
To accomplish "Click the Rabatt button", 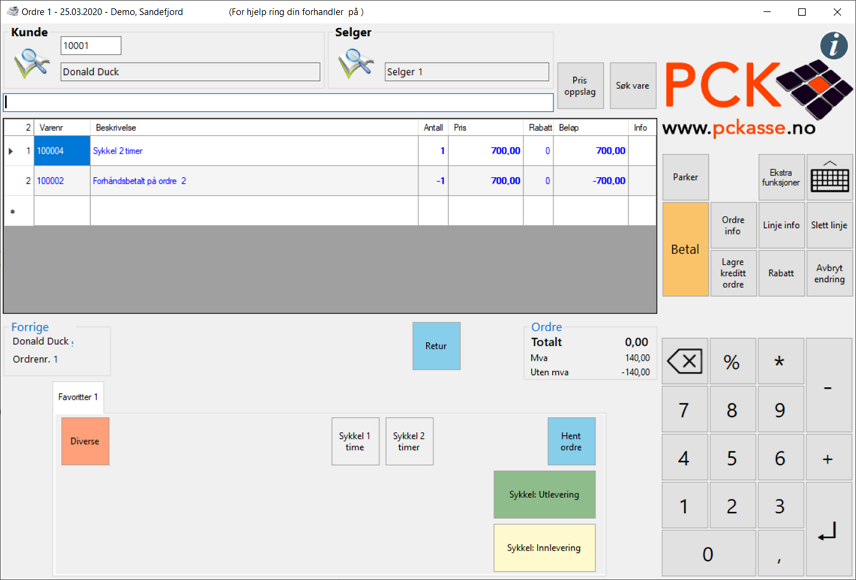I will (781, 273).
